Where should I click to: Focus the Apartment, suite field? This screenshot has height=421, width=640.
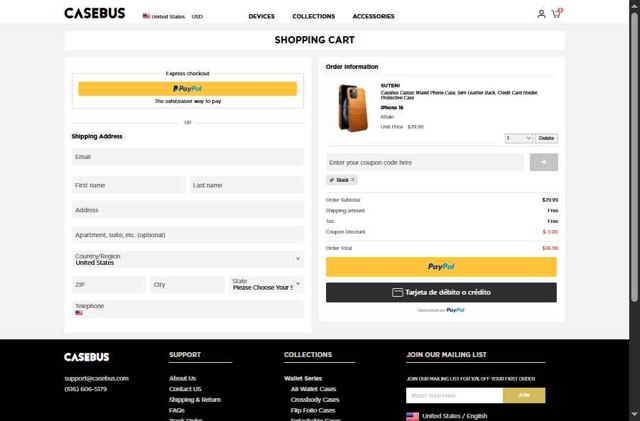pos(188,235)
